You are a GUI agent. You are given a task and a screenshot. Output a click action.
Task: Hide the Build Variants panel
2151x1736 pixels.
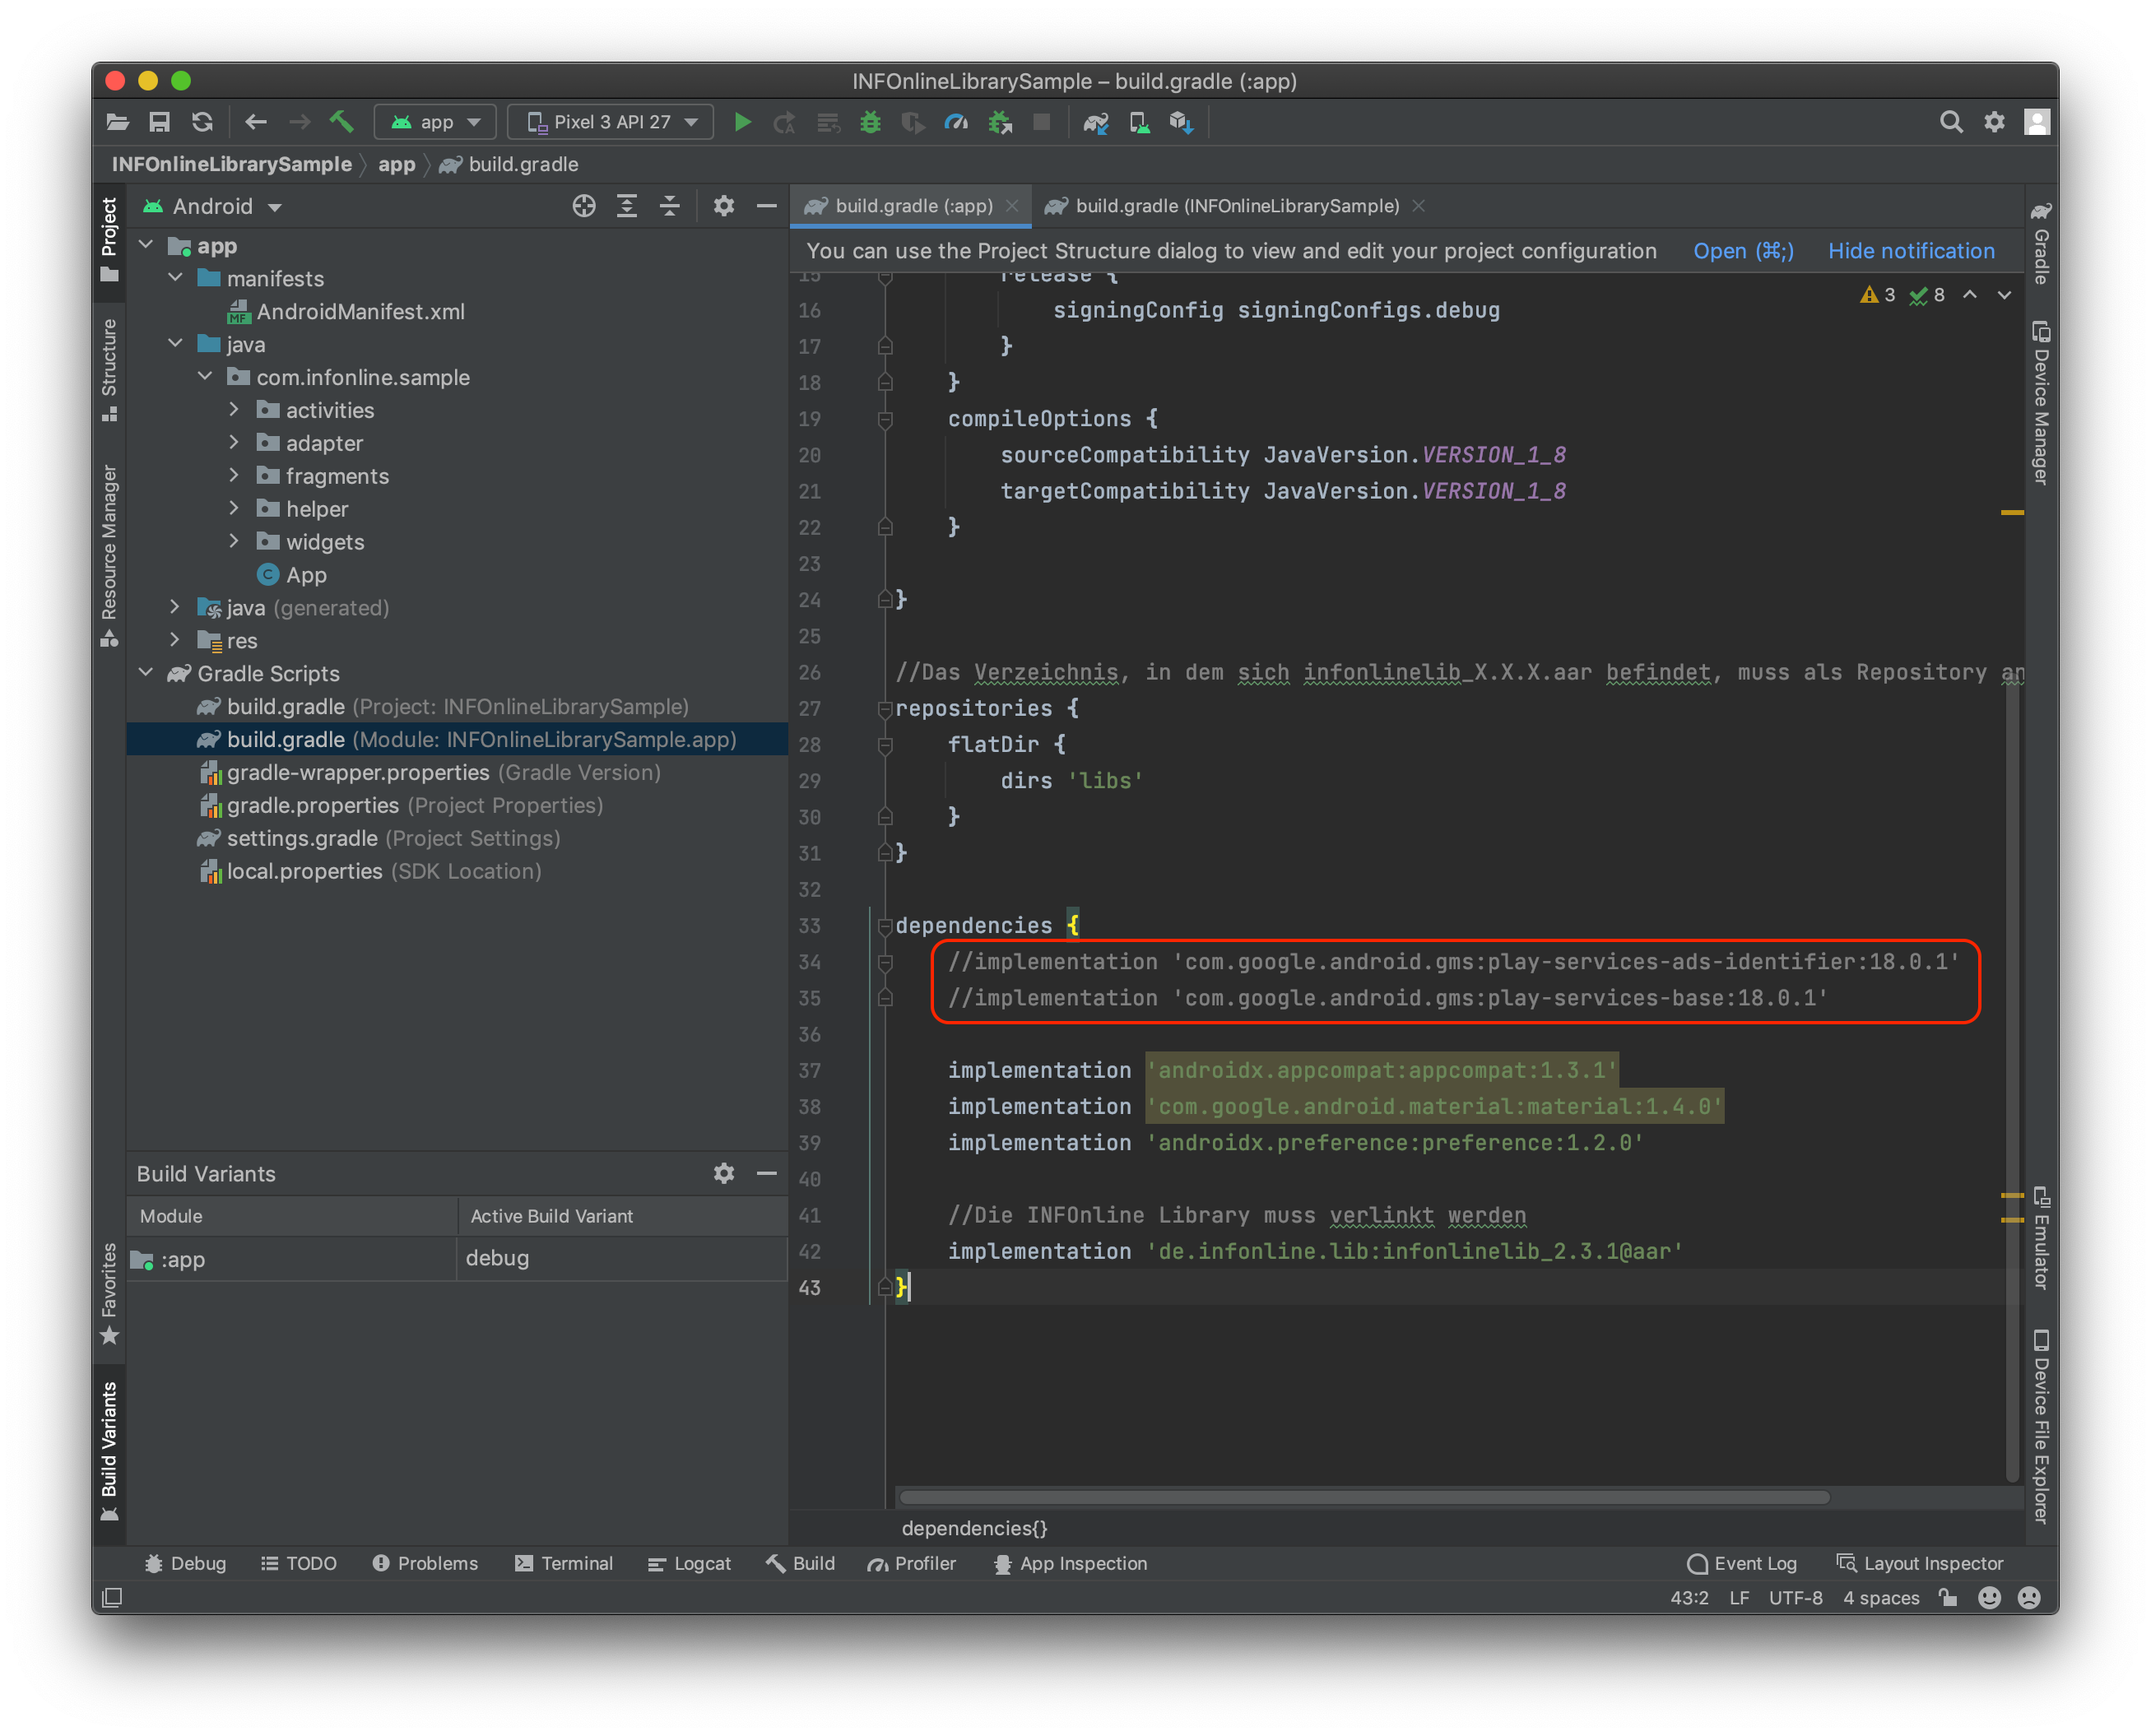766,1173
